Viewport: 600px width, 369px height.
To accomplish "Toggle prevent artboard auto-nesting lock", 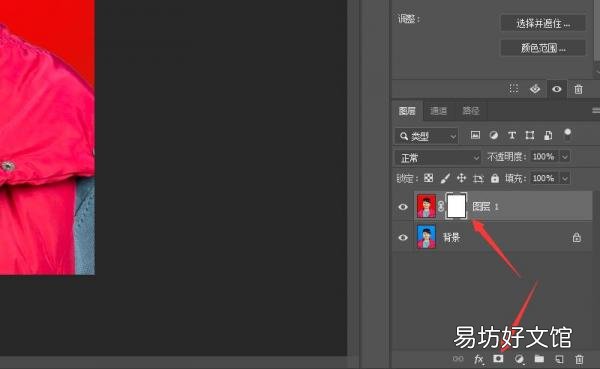I will tap(478, 178).
